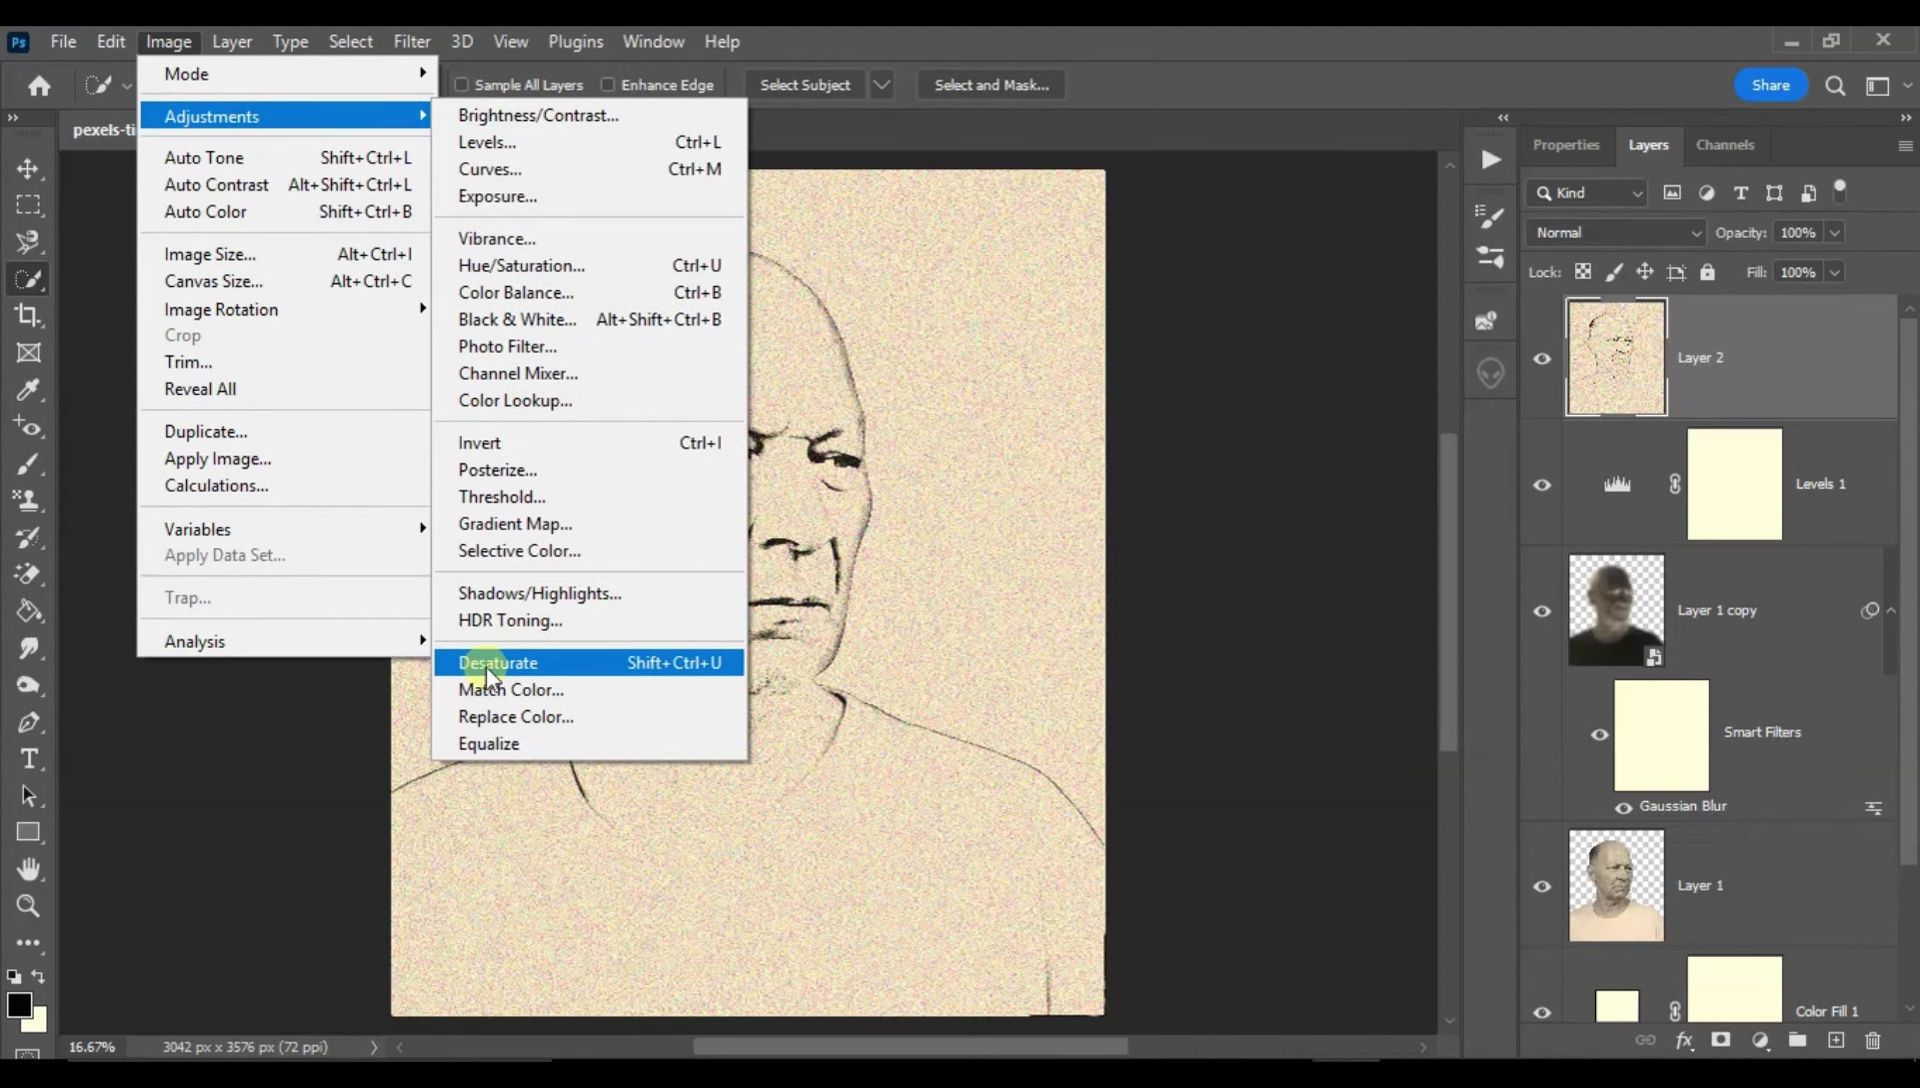The height and width of the screenshot is (1088, 1920).
Task: Enable Sample All Layers checkbox
Action: click(x=462, y=85)
